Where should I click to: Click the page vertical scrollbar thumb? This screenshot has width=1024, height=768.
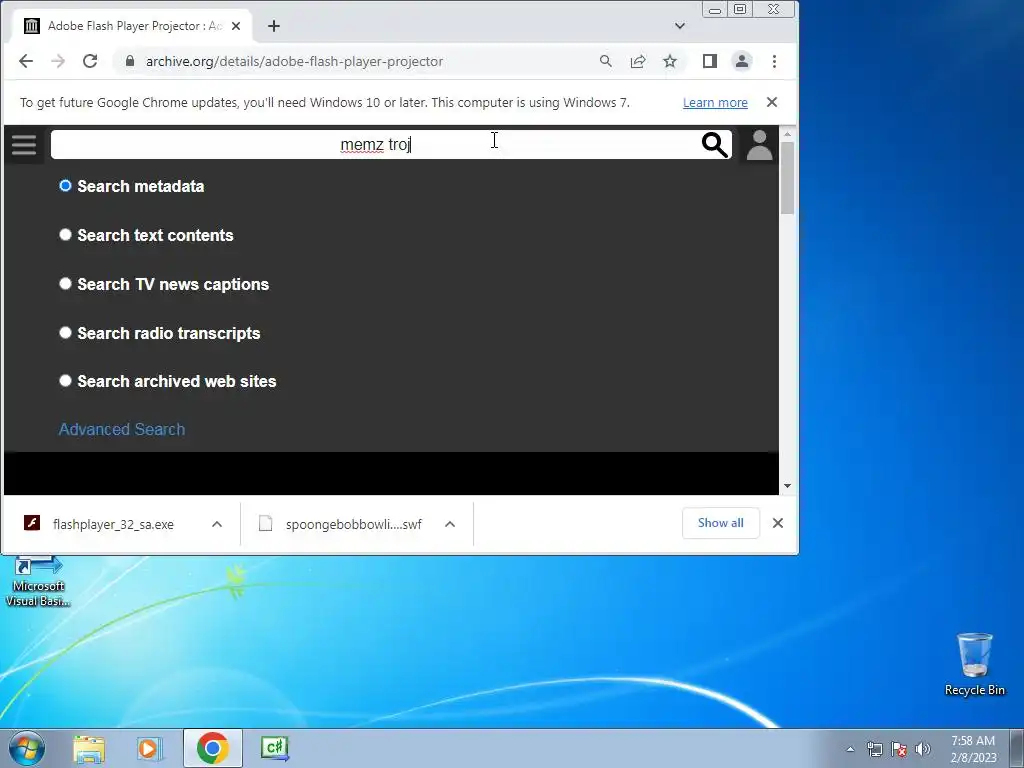(x=787, y=178)
